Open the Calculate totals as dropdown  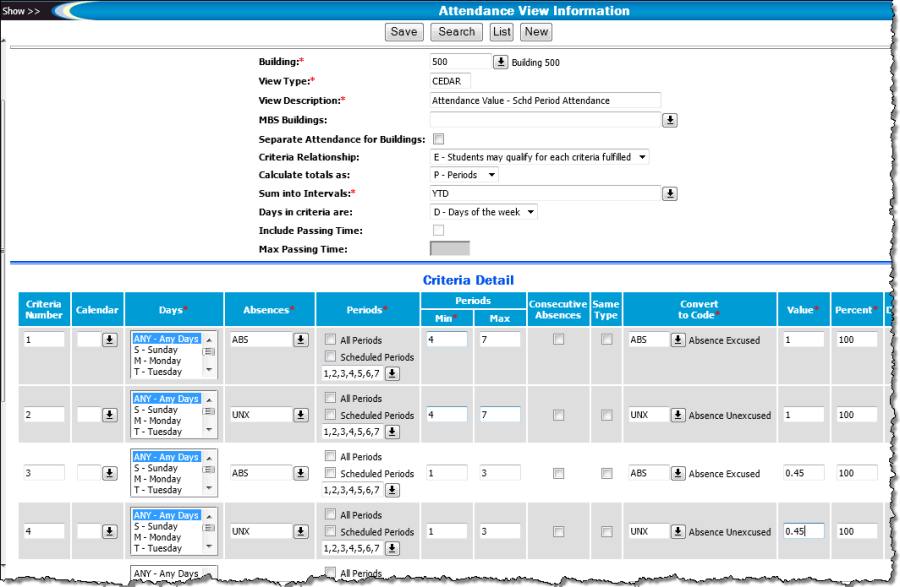464,175
